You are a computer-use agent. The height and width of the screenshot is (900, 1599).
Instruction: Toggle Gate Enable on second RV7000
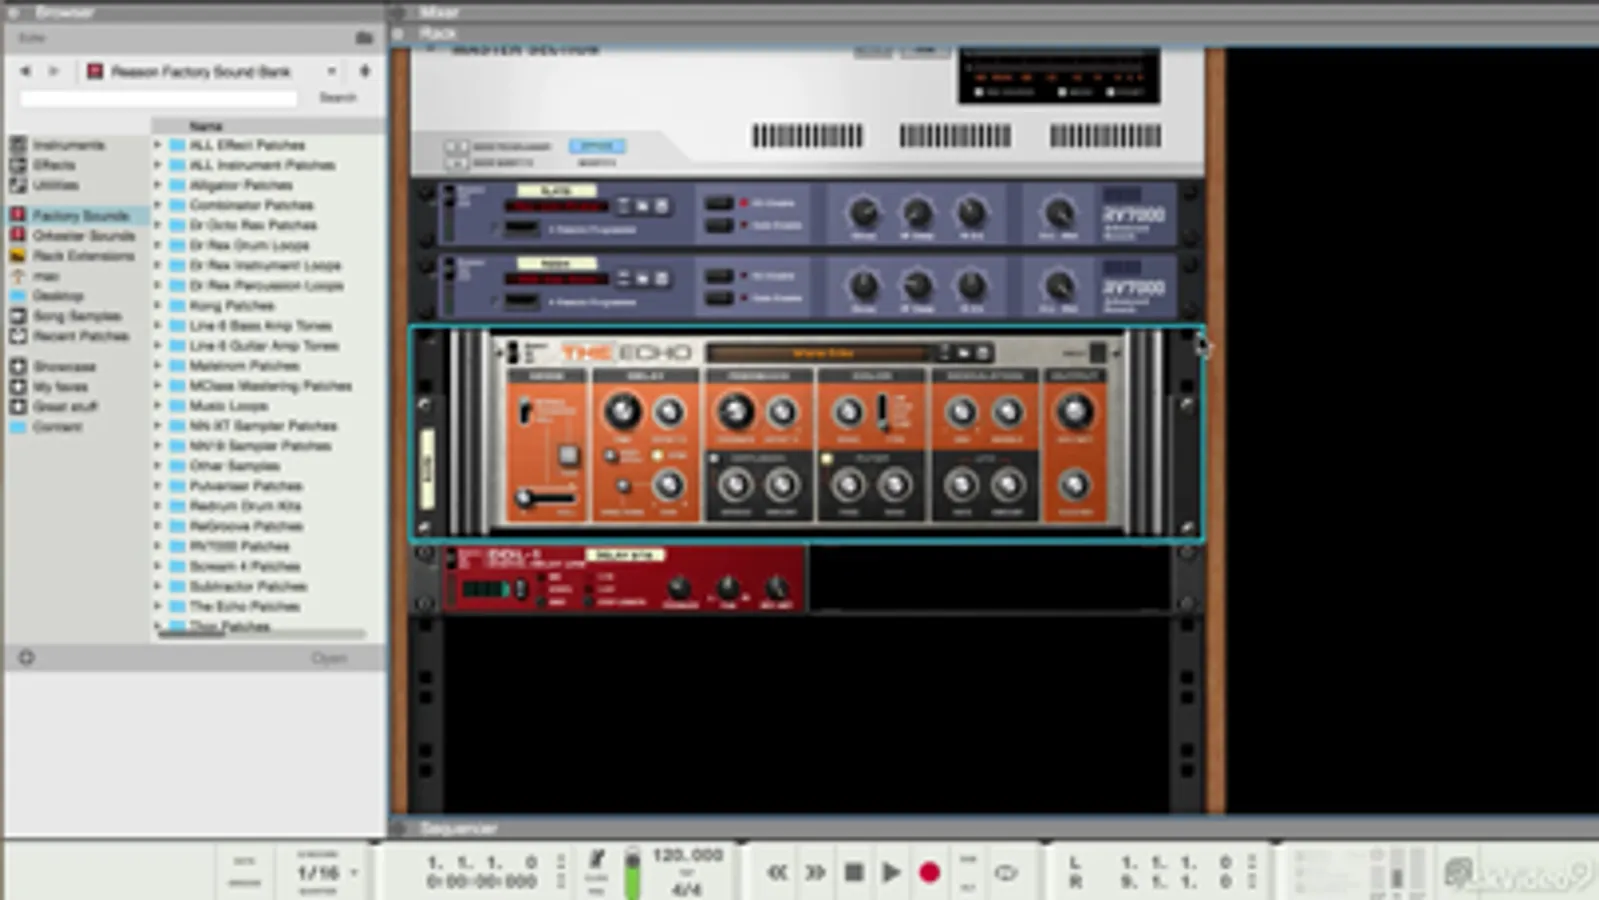coord(719,298)
